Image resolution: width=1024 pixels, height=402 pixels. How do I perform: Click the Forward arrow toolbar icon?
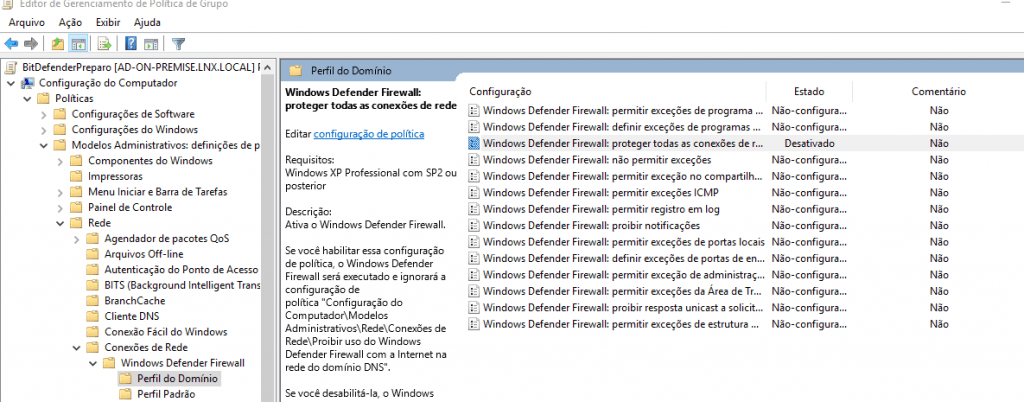(x=30, y=44)
